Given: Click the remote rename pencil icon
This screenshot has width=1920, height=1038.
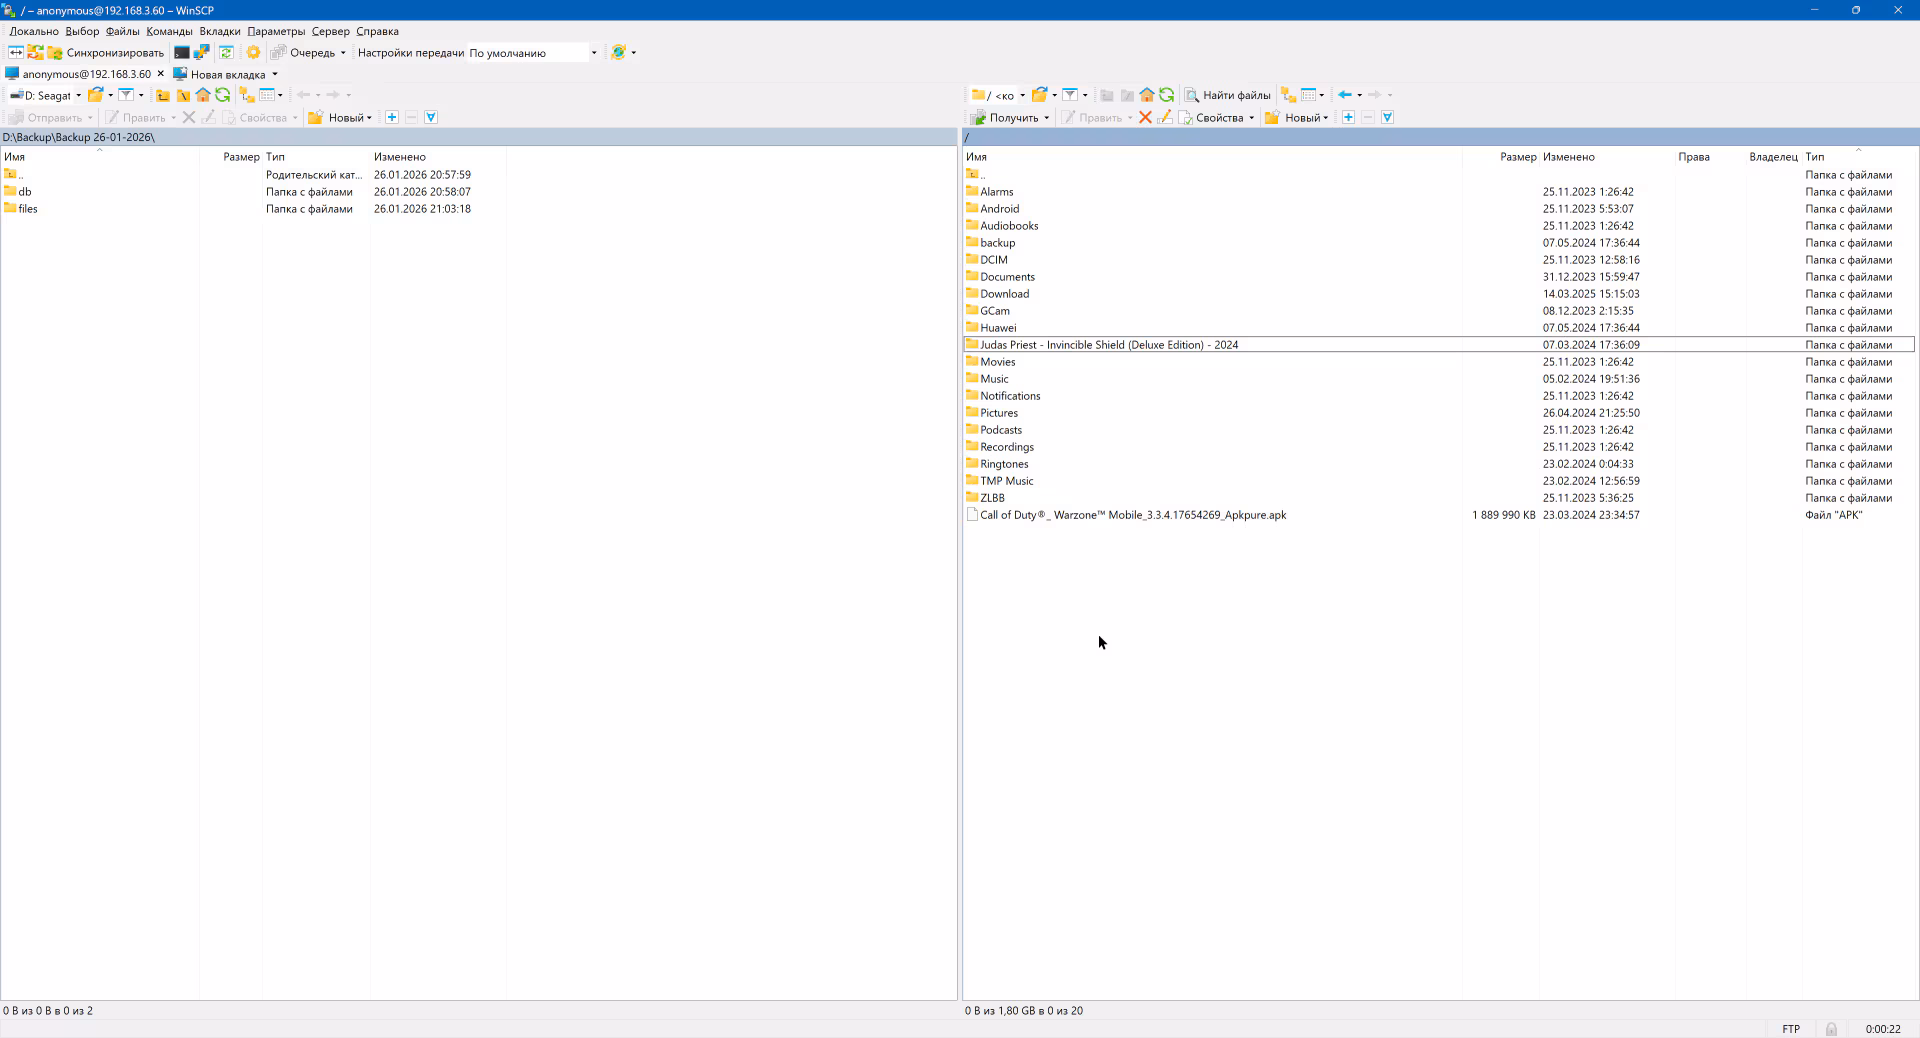Looking at the screenshot, I should click(1164, 117).
